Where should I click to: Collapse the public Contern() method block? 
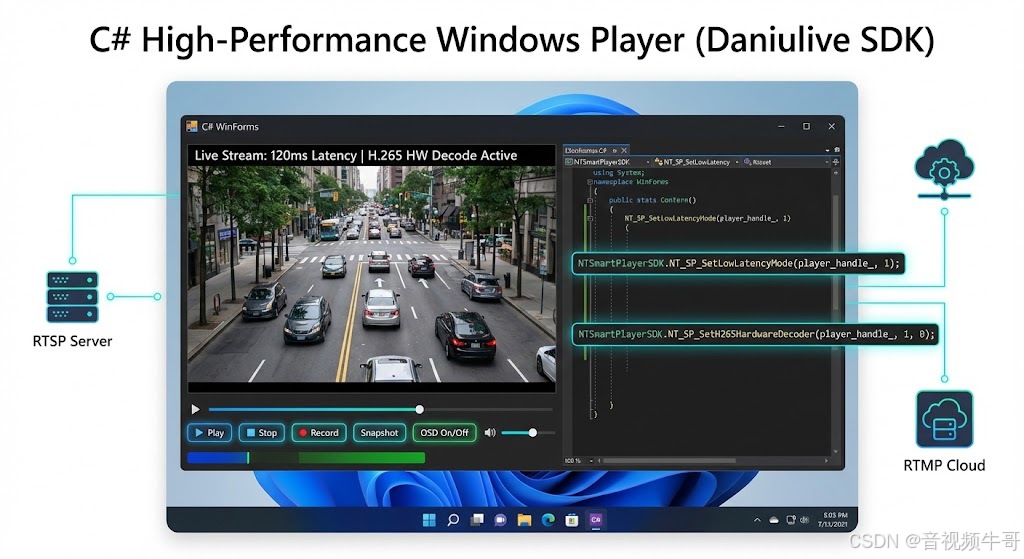point(590,200)
